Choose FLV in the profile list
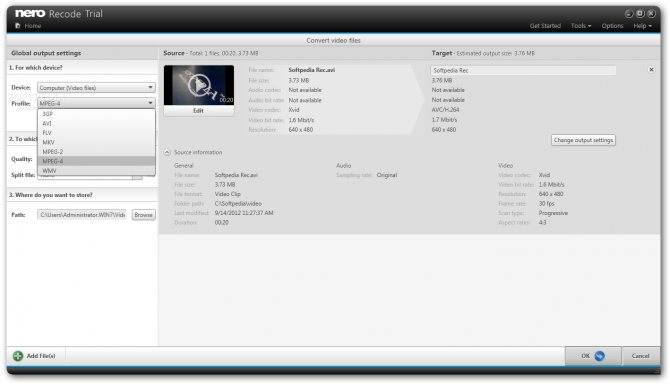The height and width of the screenshot is (384, 670). tap(96, 133)
